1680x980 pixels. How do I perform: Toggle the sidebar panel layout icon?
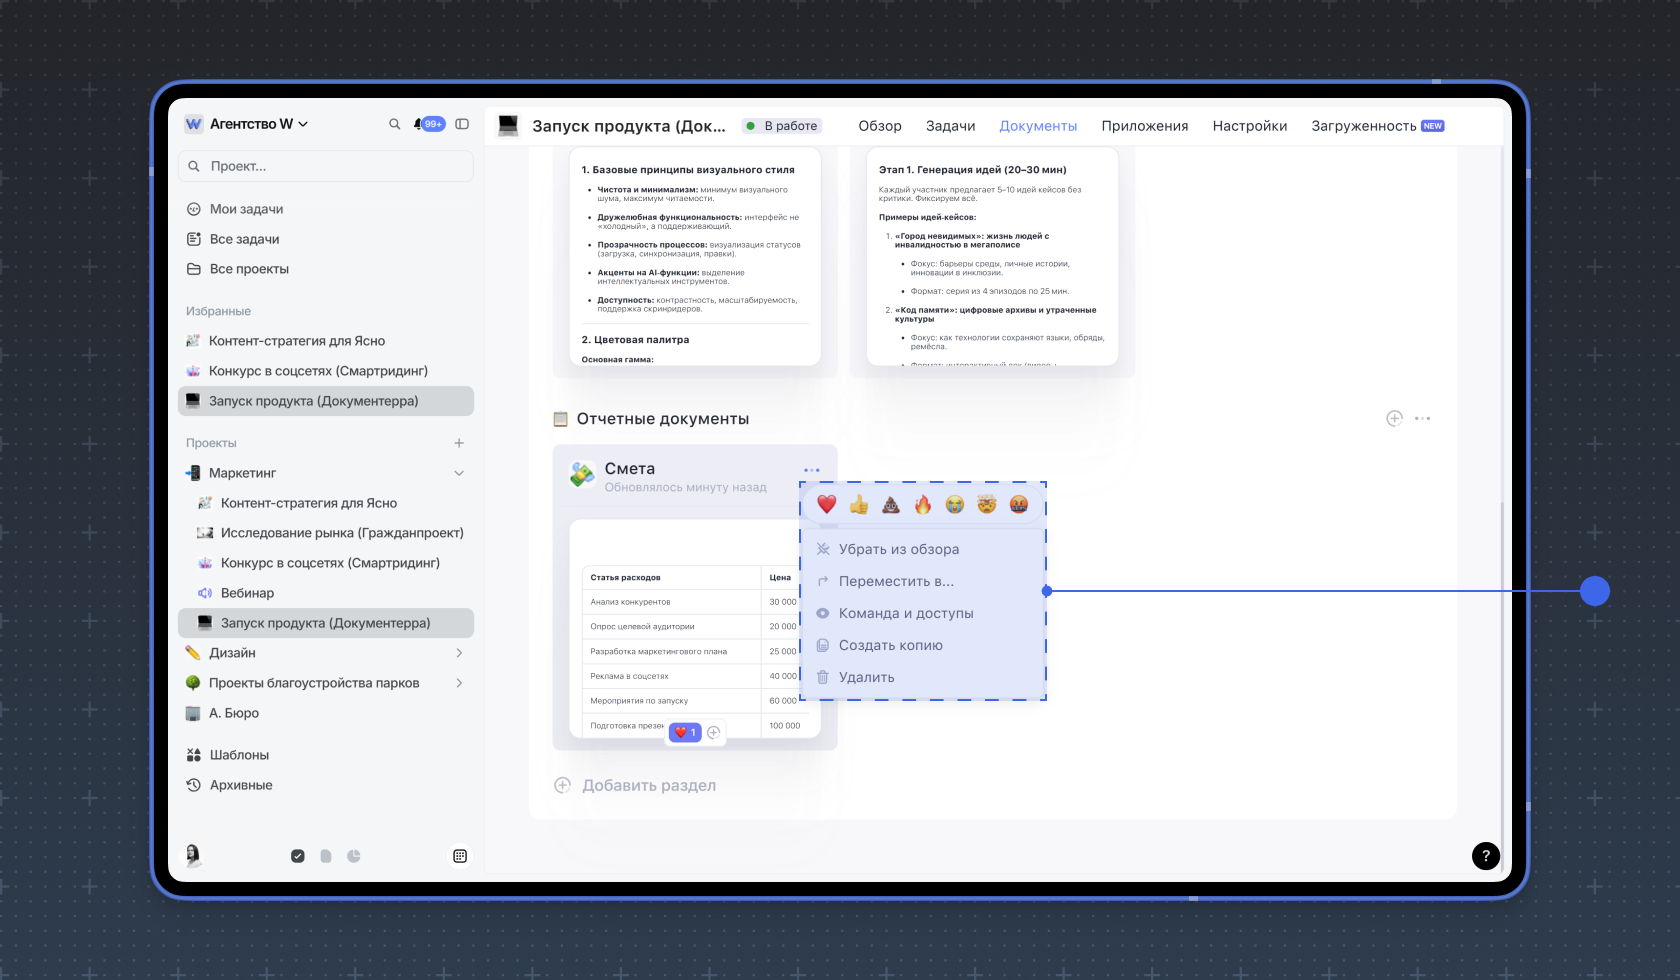point(462,124)
